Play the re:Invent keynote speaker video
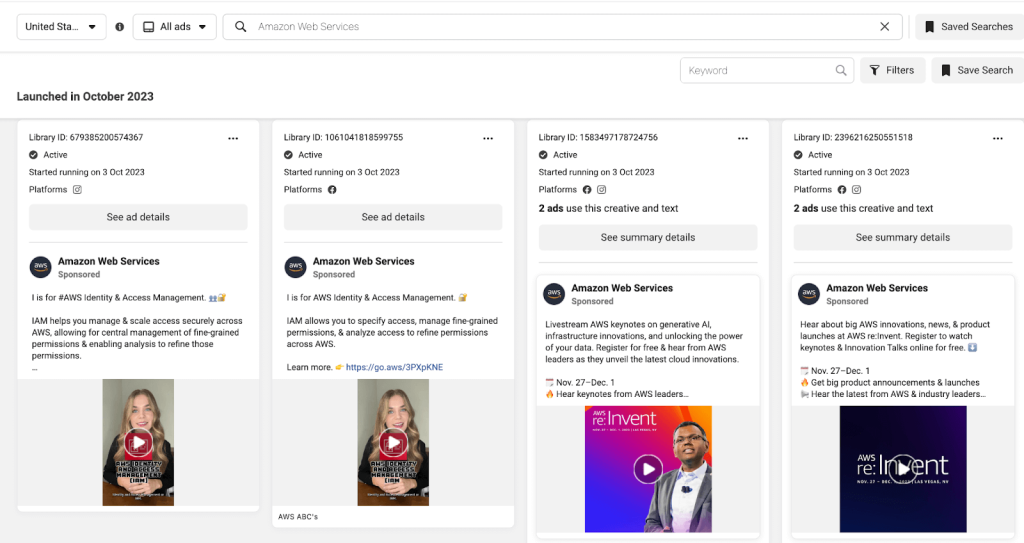This screenshot has width=1024, height=543. 648,469
